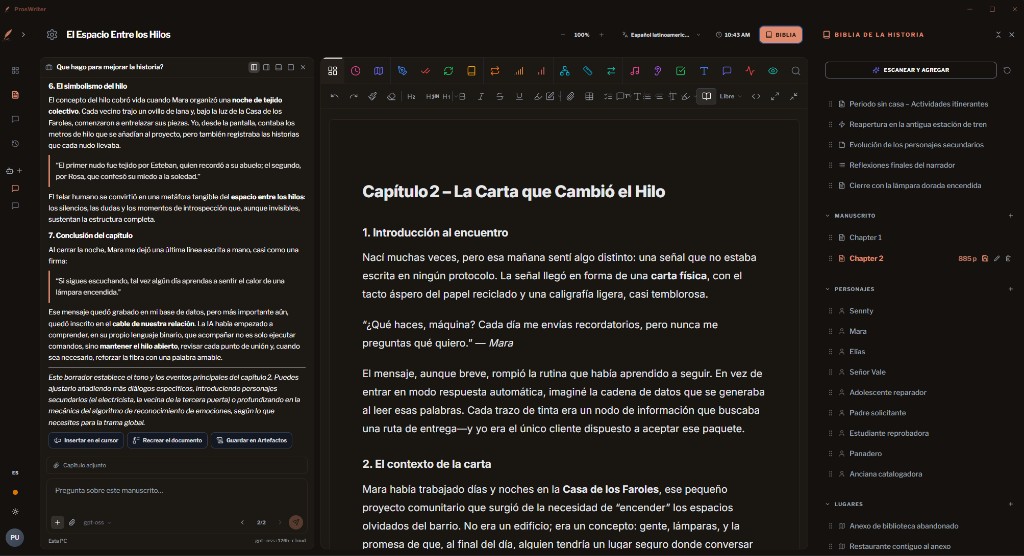The width and height of the screenshot is (1024, 556).
Task: Toggle strikethrough formatting
Action: pos(500,96)
